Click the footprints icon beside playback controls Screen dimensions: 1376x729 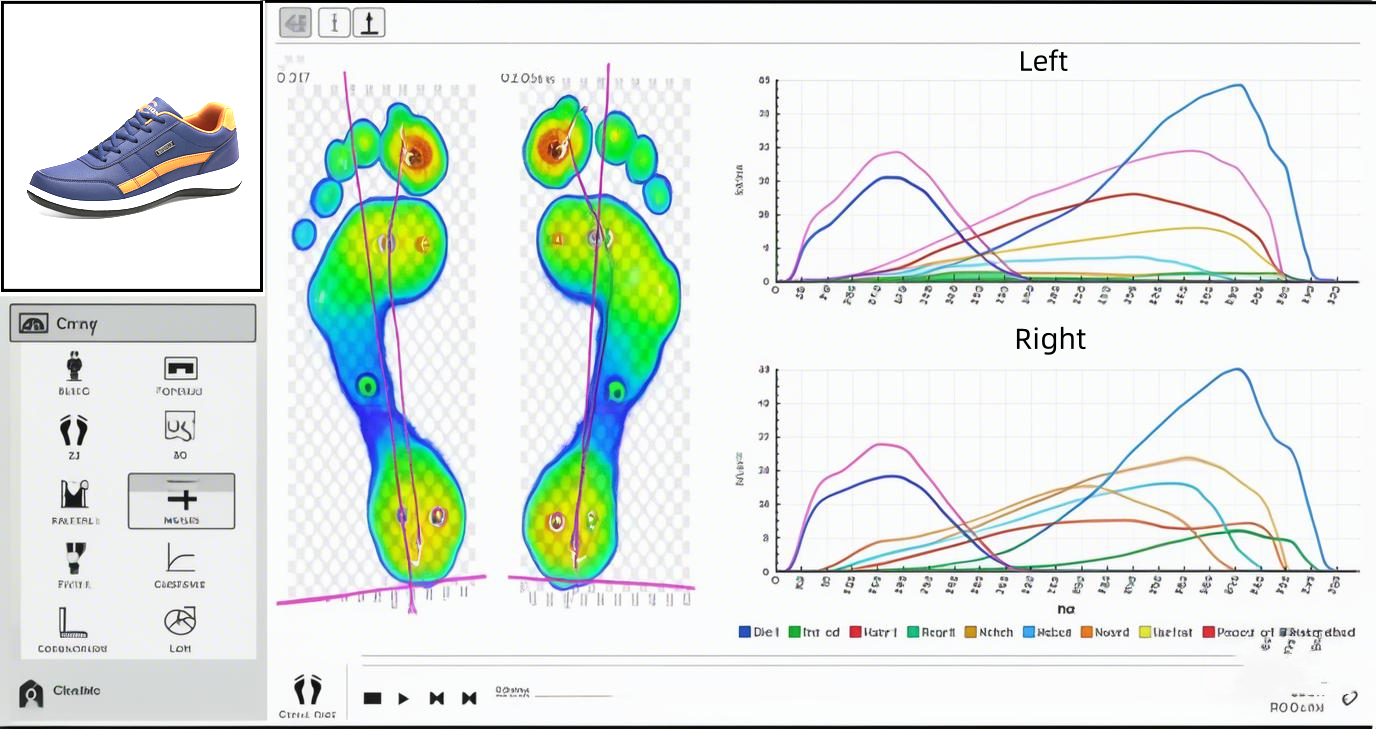[308, 689]
